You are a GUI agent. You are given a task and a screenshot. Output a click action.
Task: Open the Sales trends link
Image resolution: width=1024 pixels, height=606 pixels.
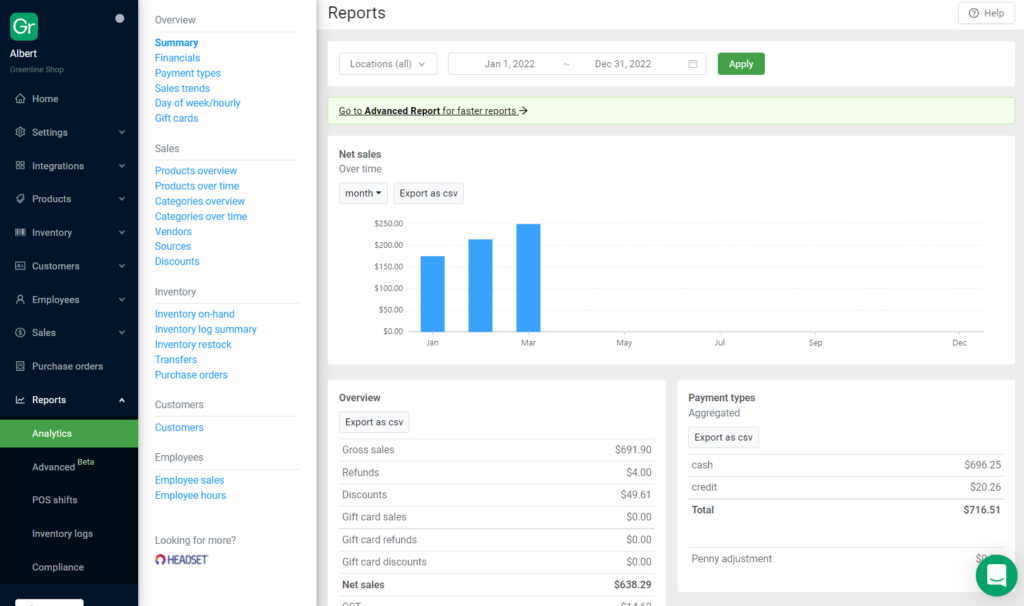pyautogui.click(x=182, y=88)
